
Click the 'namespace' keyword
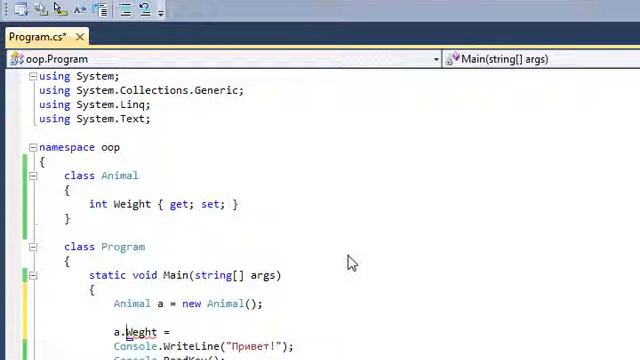[x=67, y=147]
